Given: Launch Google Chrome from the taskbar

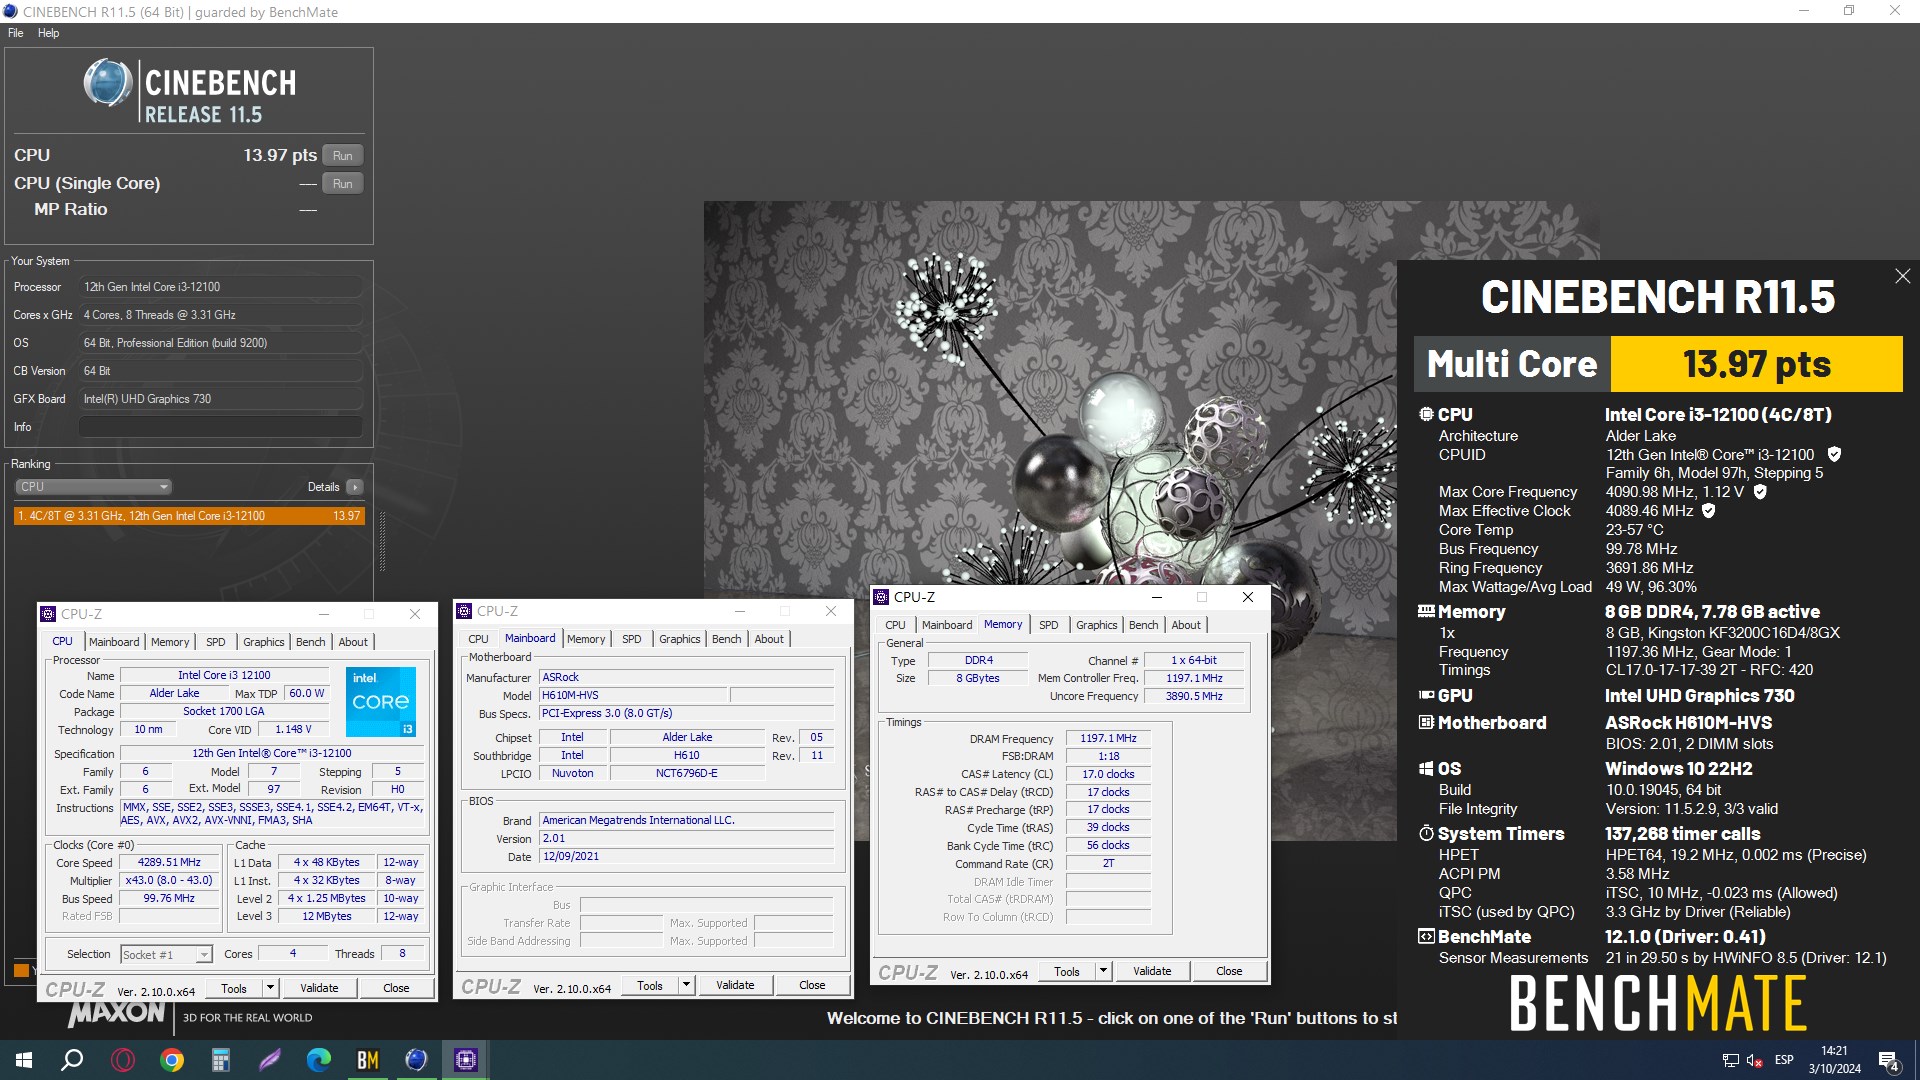Looking at the screenshot, I should click(172, 1060).
